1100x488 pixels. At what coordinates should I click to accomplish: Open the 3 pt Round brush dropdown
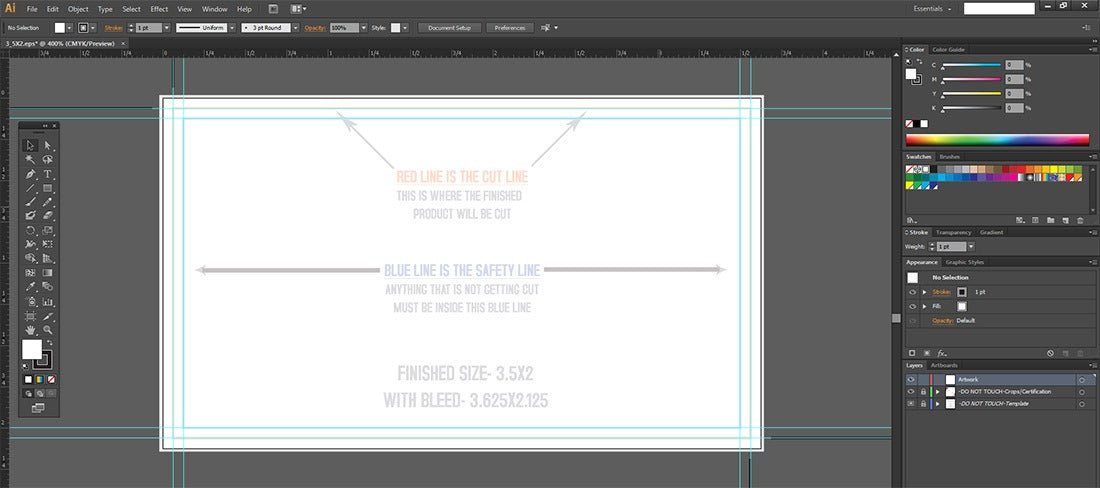[296, 28]
